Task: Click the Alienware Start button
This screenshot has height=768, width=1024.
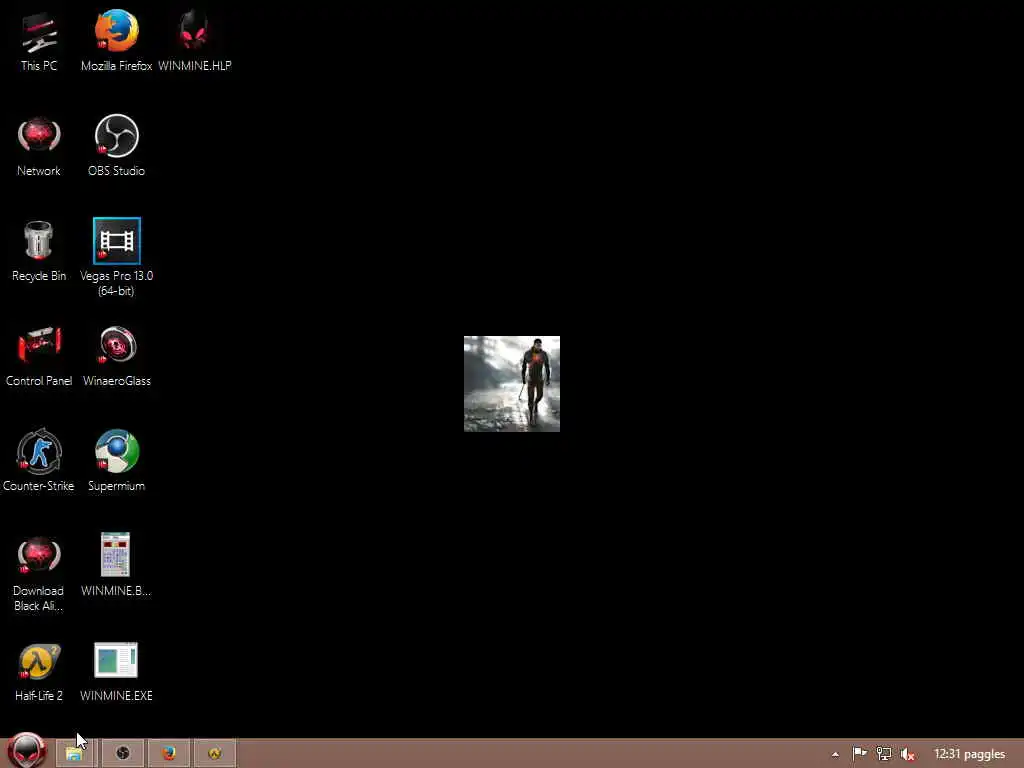Action: (27, 751)
